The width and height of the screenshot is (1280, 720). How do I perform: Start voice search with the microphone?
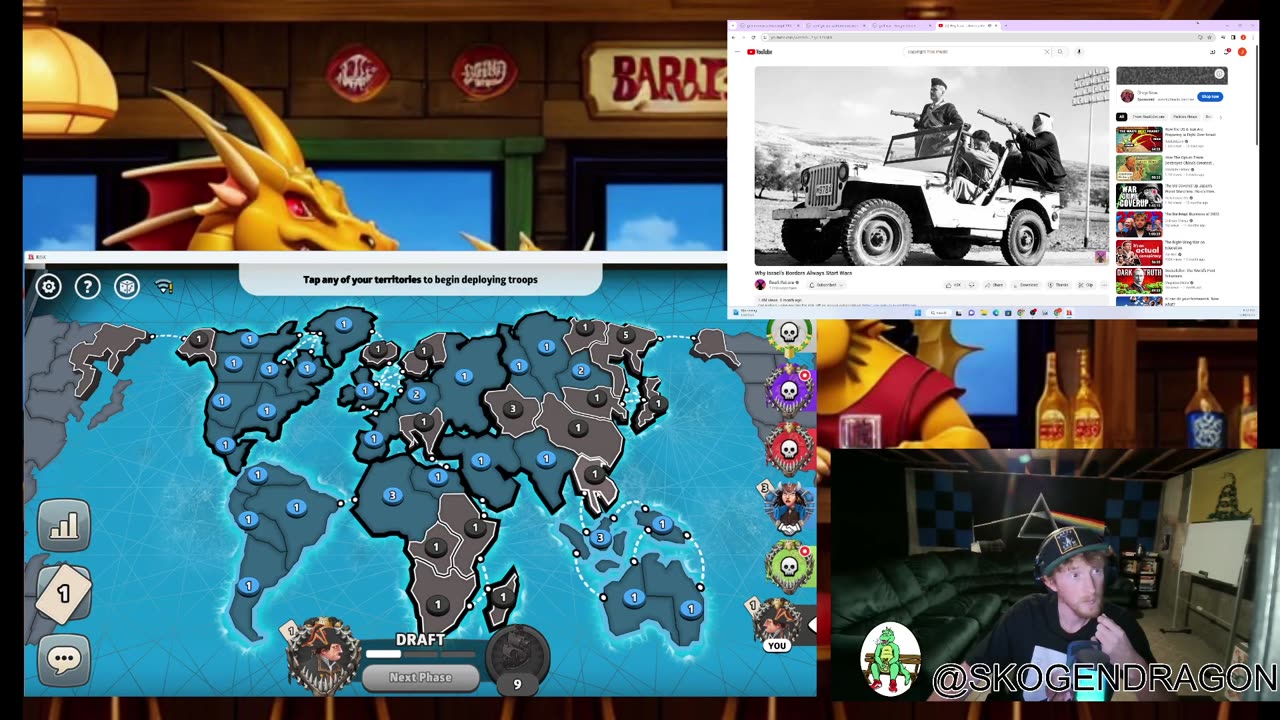(1079, 52)
